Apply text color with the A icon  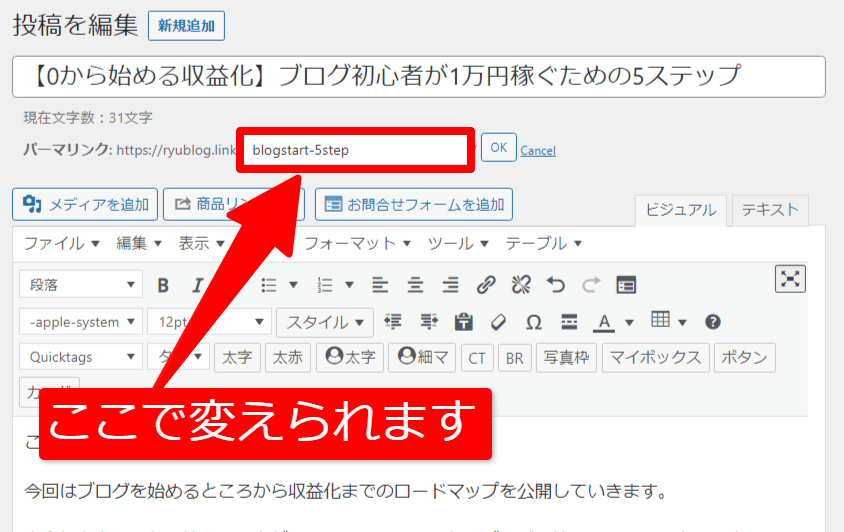(604, 322)
